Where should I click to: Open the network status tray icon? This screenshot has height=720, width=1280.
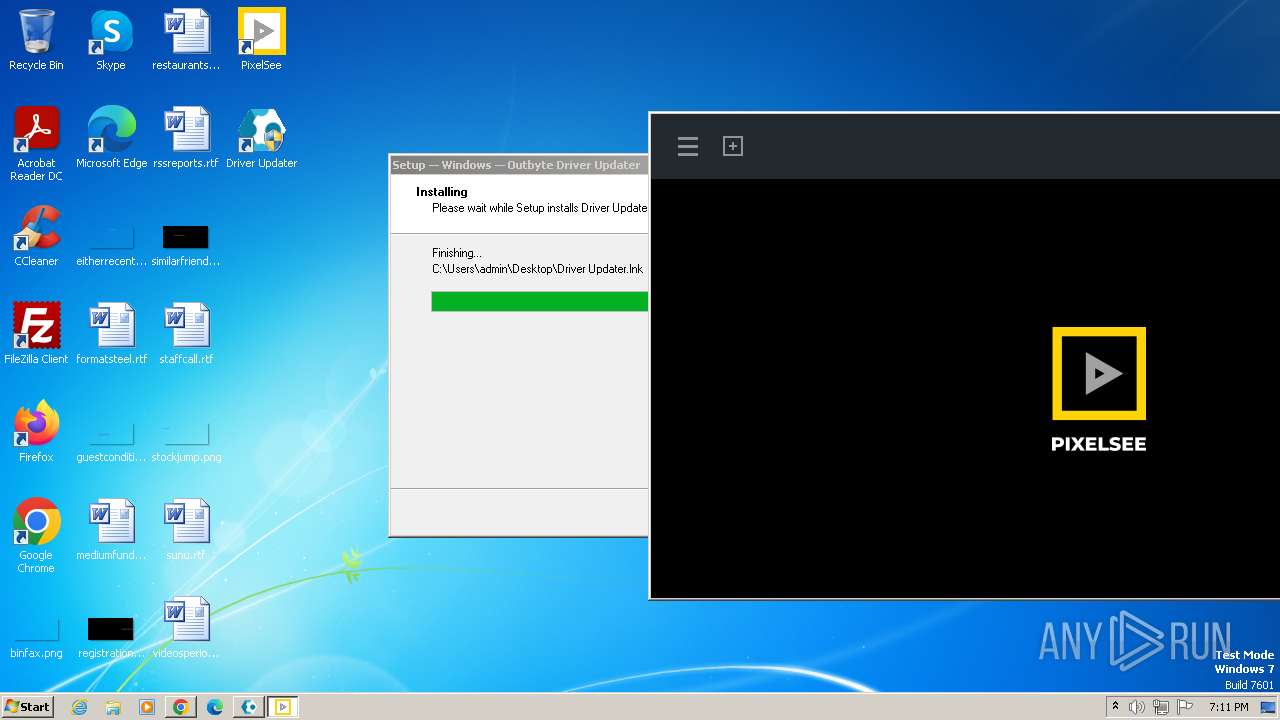tap(1161, 707)
